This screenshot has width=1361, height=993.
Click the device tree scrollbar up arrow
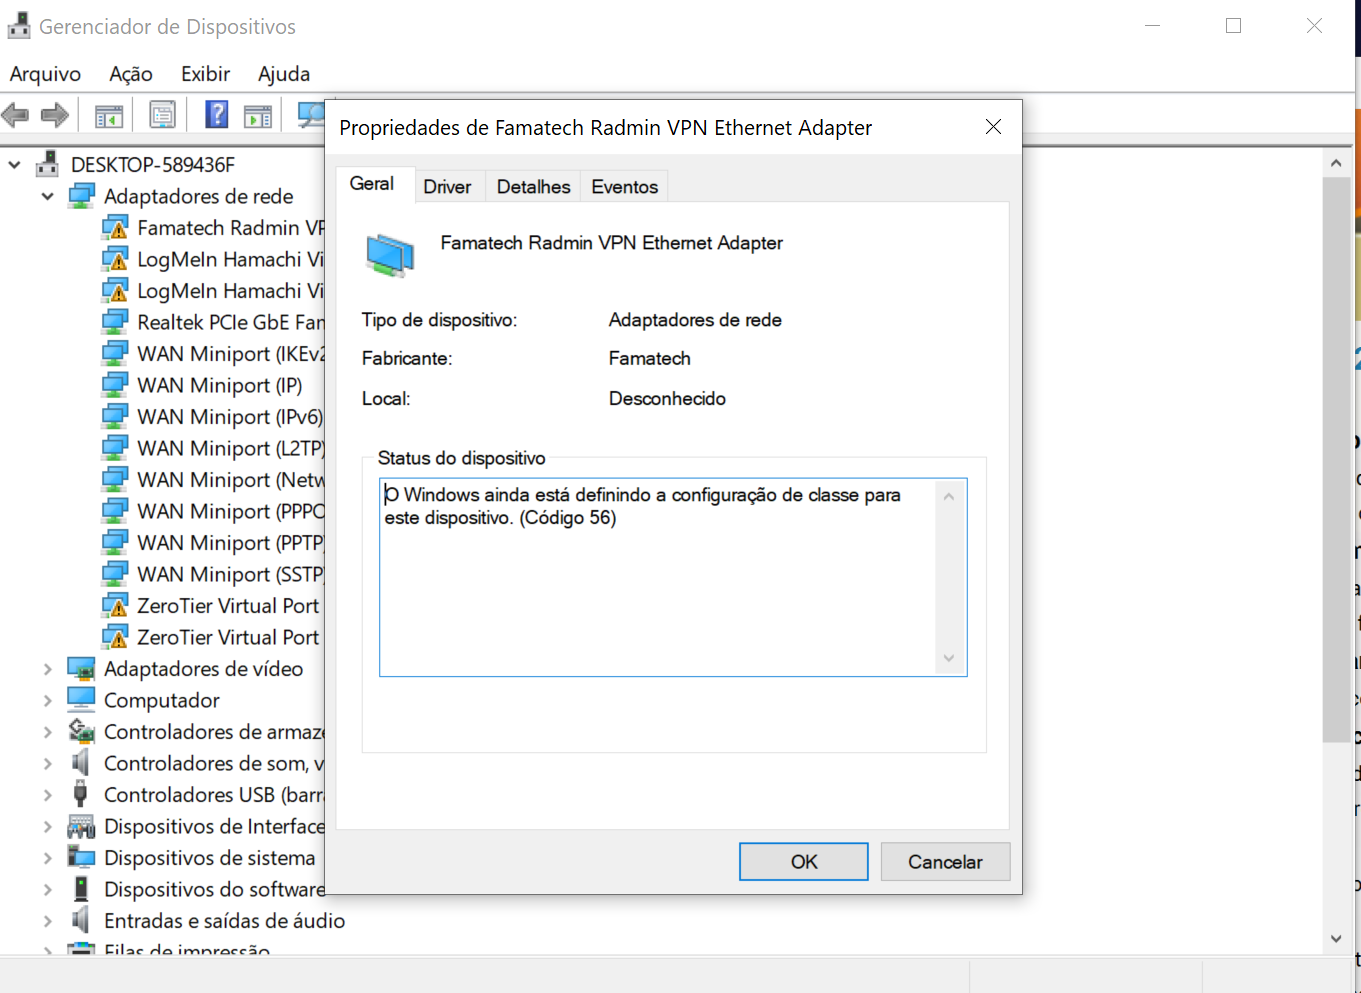coord(1336,162)
